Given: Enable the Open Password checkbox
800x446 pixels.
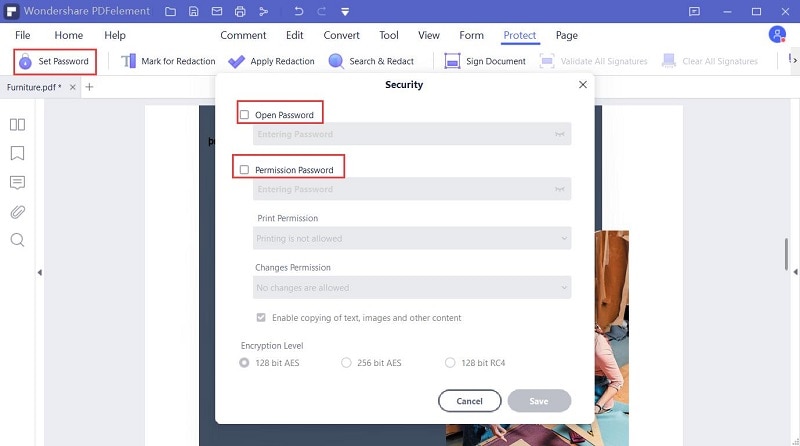Looking at the screenshot, I should 245,115.
